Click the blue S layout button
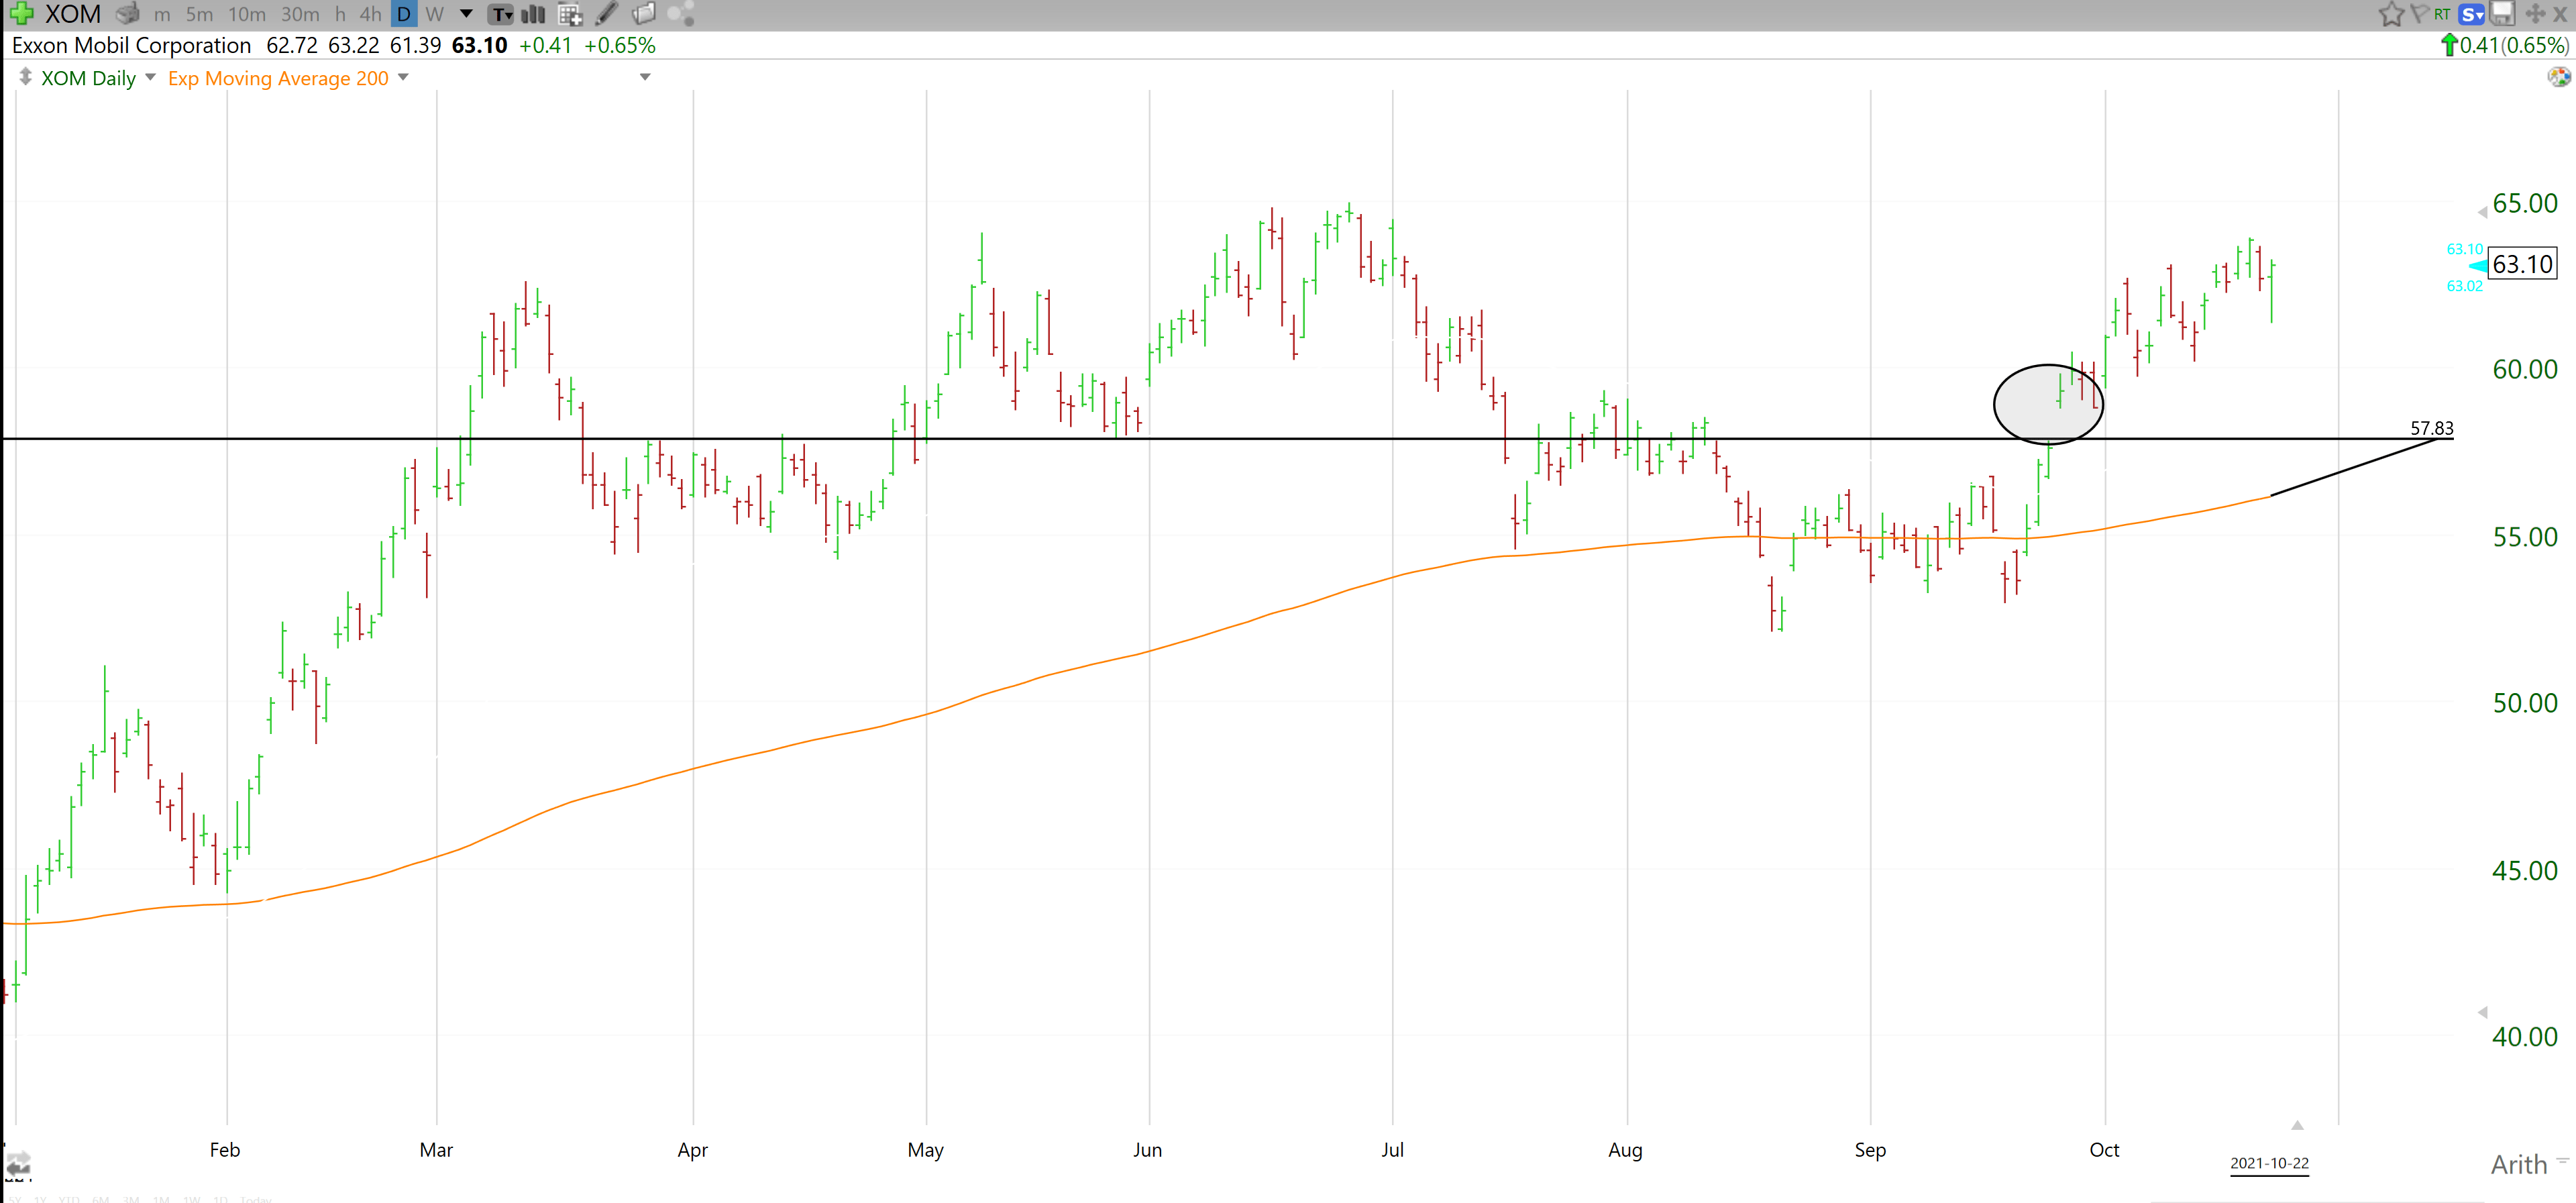2576x1203 pixels. point(2472,14)
